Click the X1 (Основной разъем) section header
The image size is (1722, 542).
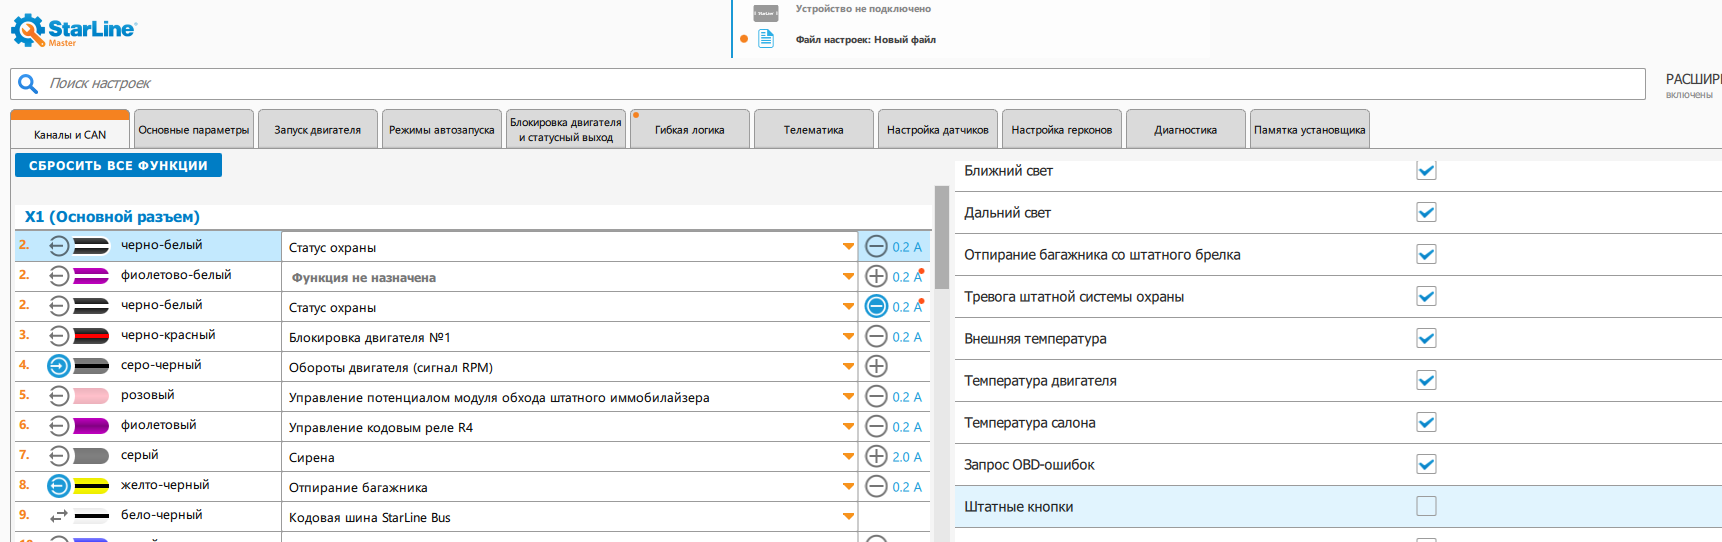[x=112, y=217]
